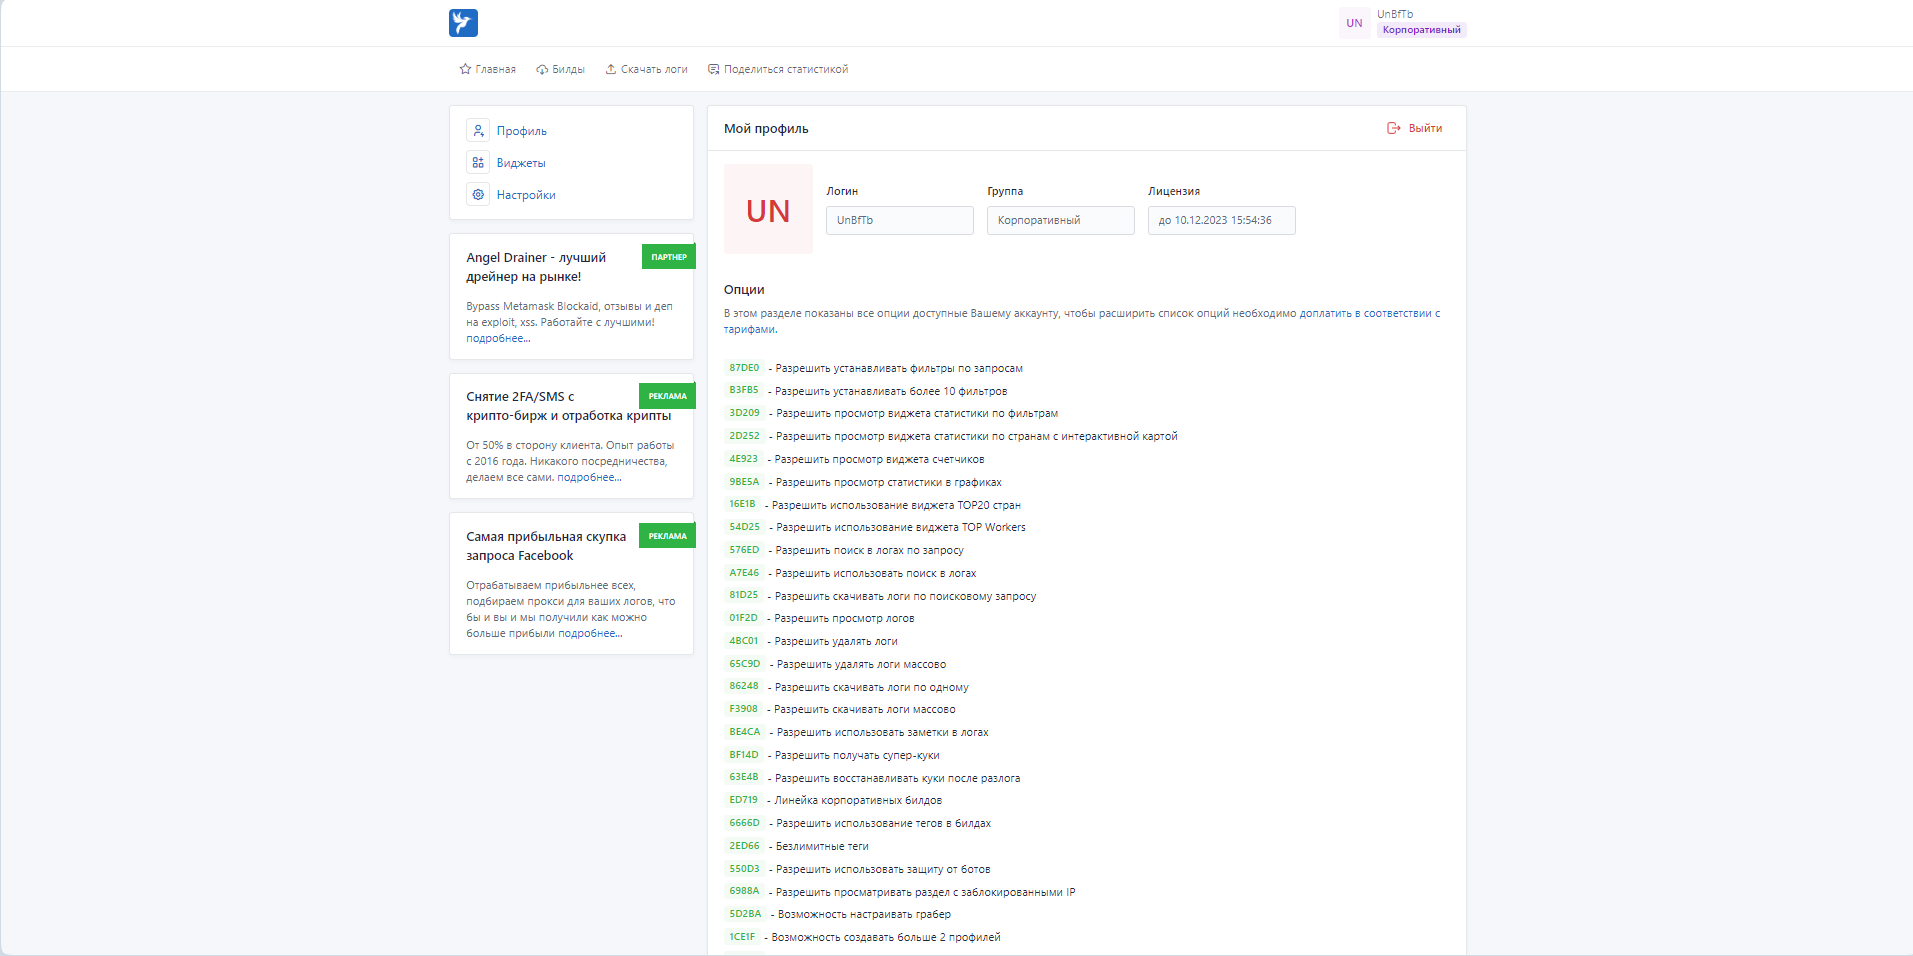Click the option code 9BE5A
The width and height of the screenshot is (1913, 956).
coord(744,482)
